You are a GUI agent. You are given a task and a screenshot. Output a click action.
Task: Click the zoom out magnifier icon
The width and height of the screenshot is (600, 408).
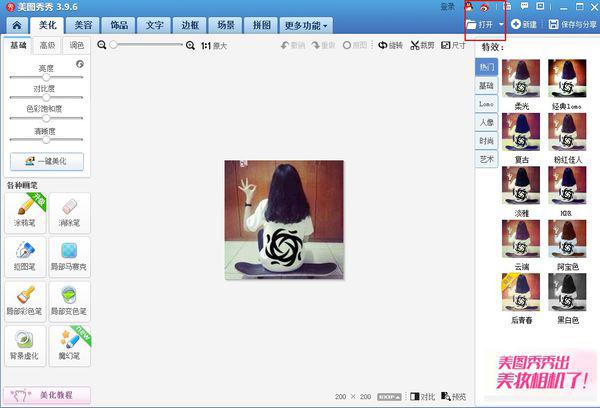point(101,45)
